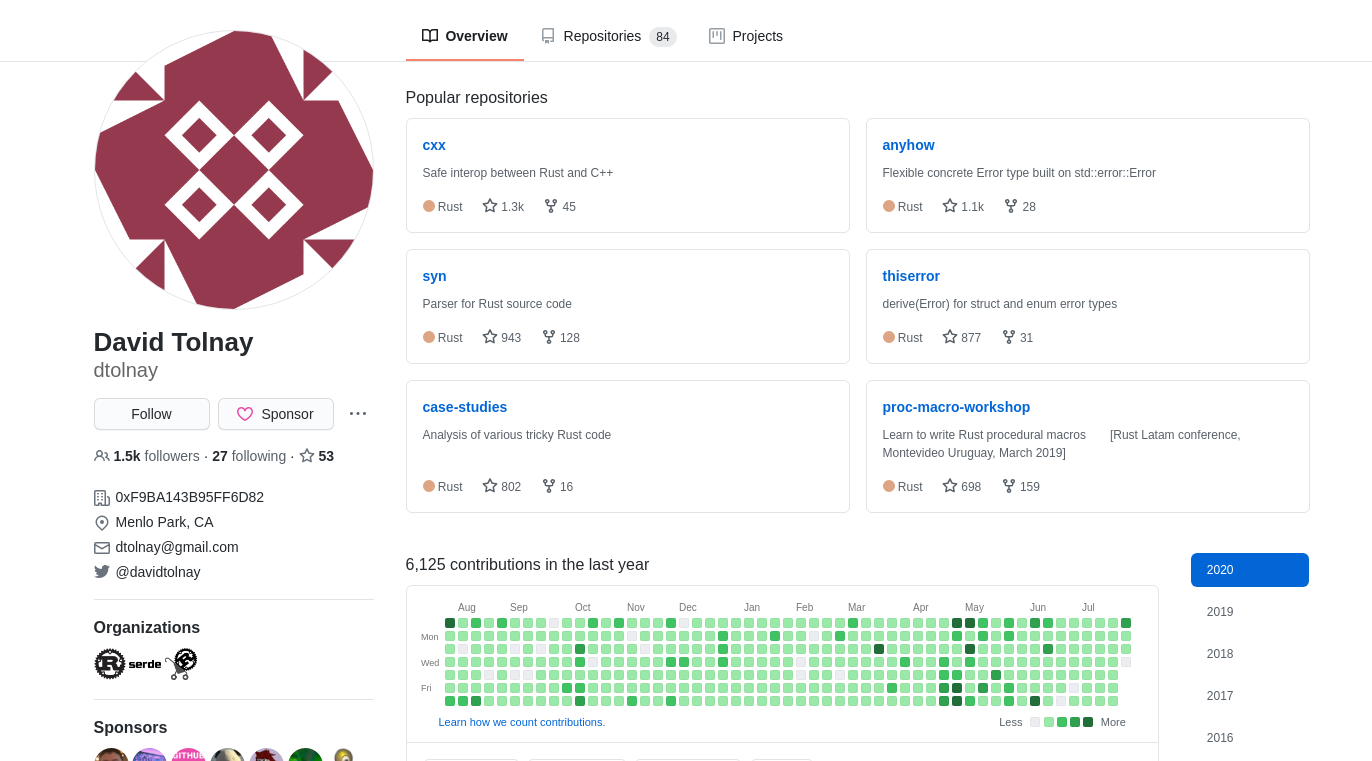This screenshot has width=1372, height=761.
Task: Open the three-dot more options menu
Action: tap(358, 414)
